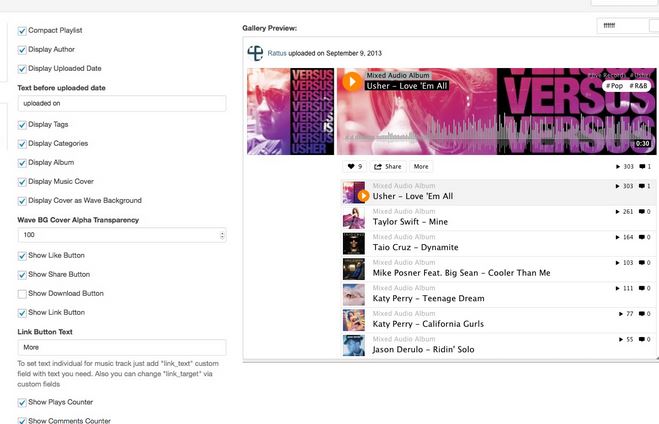This screenshot has width=659, height=424.
Task: Click the plays icon on Jason Derulo row (55)
Action: coord(621,340)
